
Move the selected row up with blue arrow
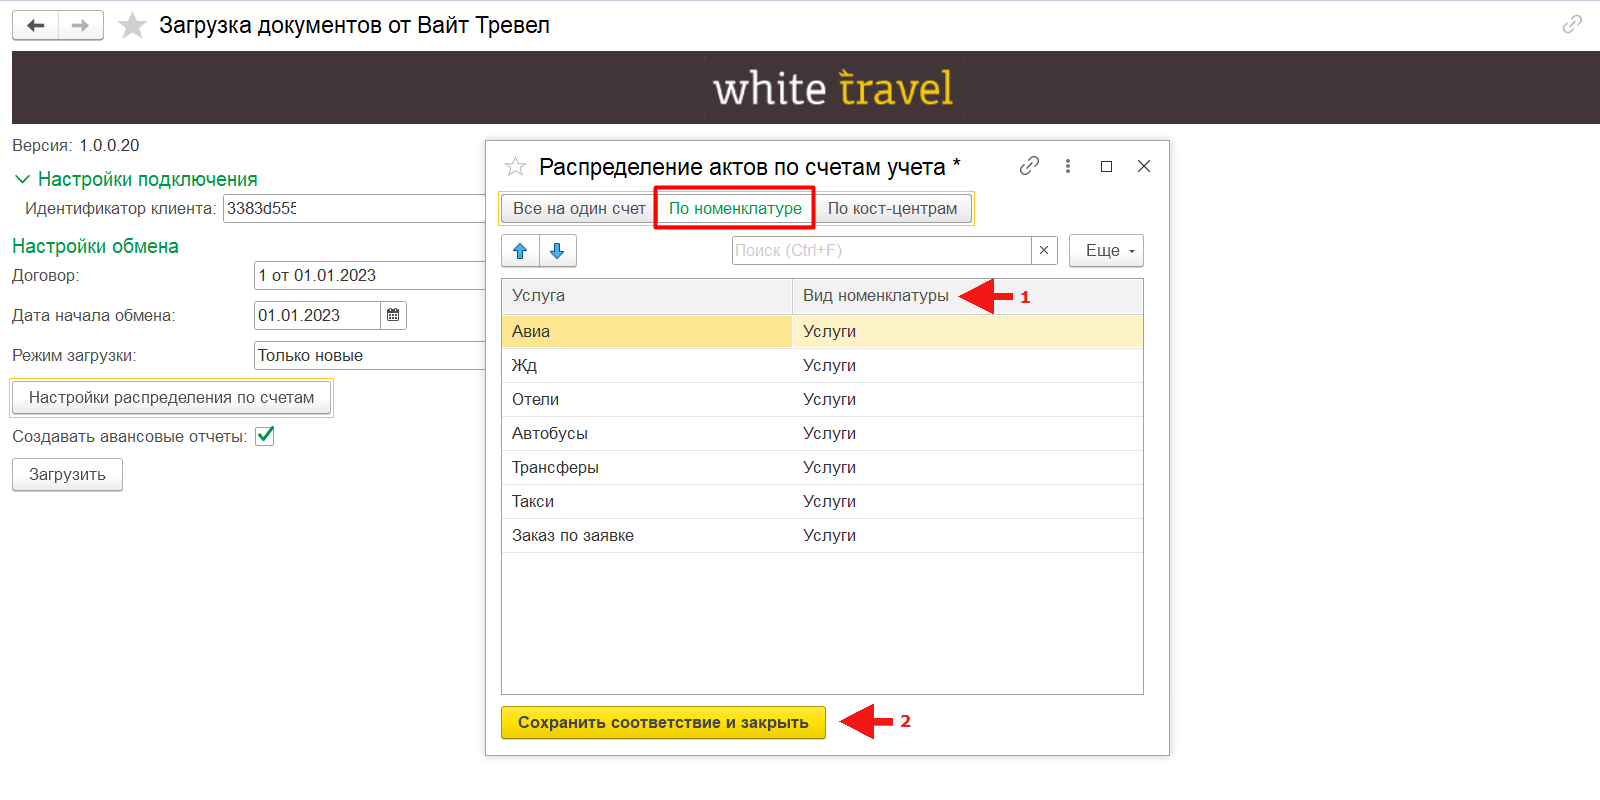pos(520,251)
